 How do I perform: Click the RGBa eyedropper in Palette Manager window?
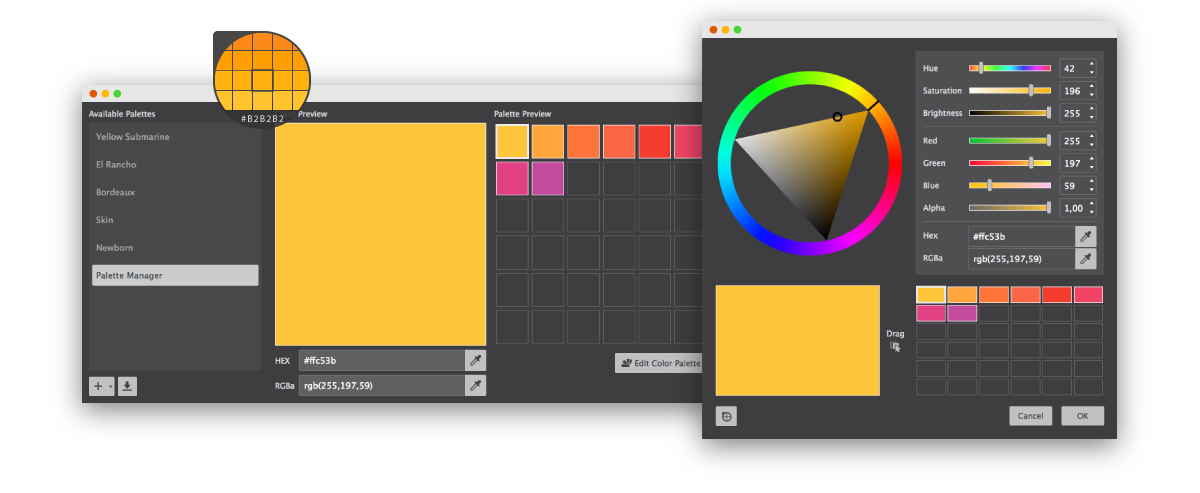(x=476, y=385)
